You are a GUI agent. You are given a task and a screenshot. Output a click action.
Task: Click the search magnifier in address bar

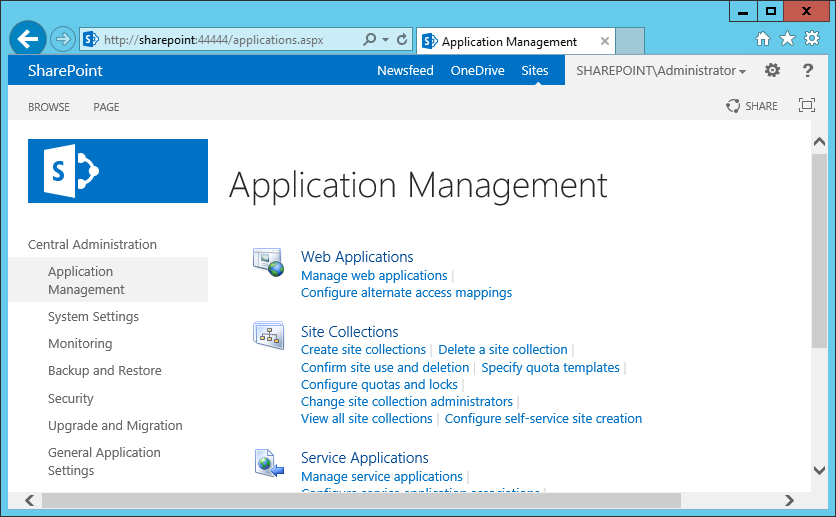(x=369, y=39)
